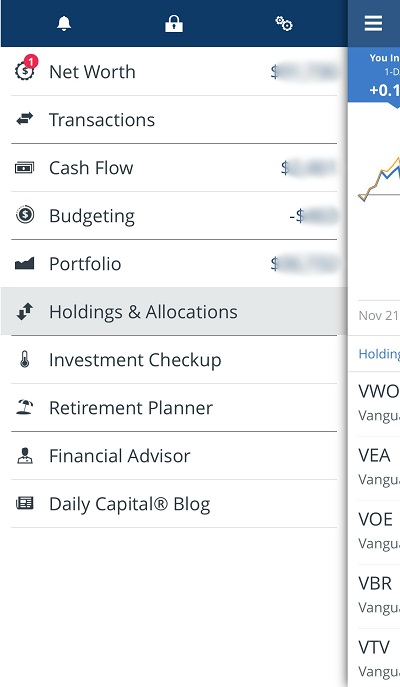The image size is (400, 687).
Task: Open settings via the gears icon
Action: tap(284, 24)
